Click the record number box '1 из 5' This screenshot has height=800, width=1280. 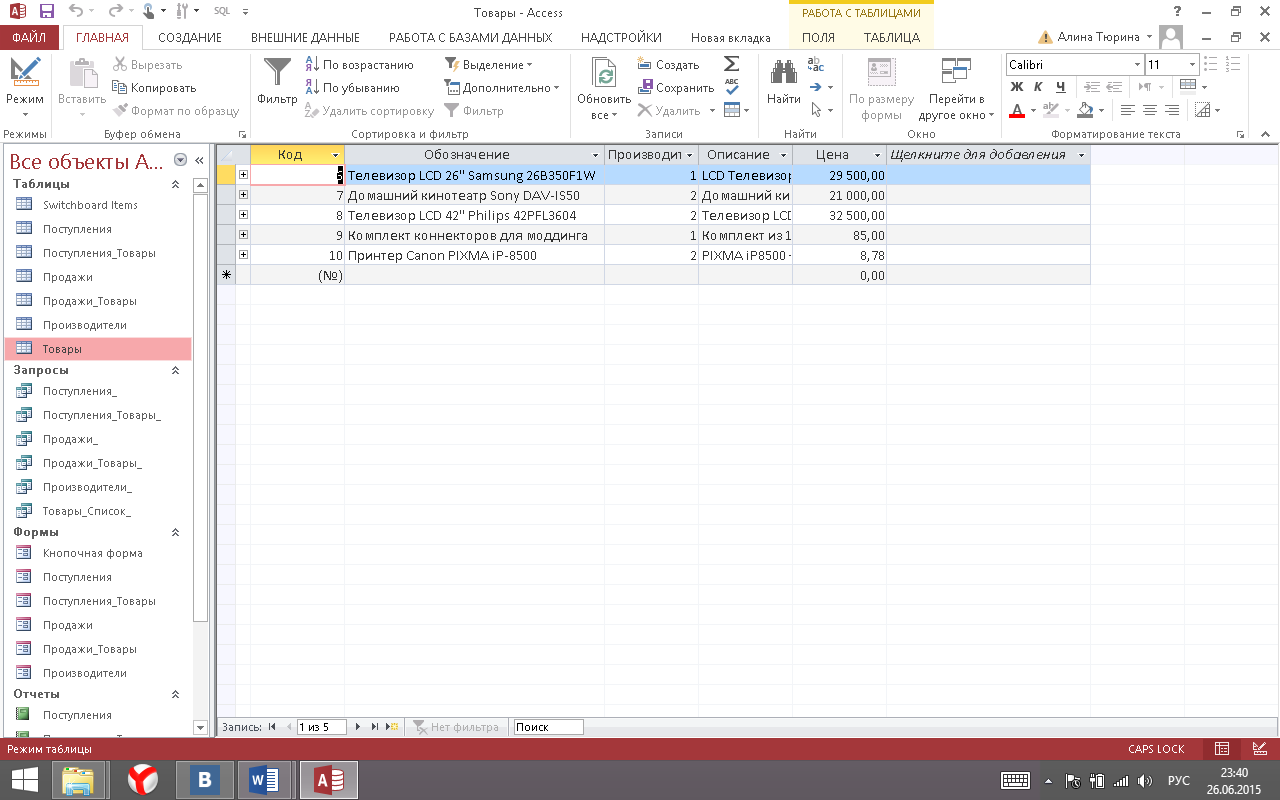pyautogui.click(x=320, y=727)
